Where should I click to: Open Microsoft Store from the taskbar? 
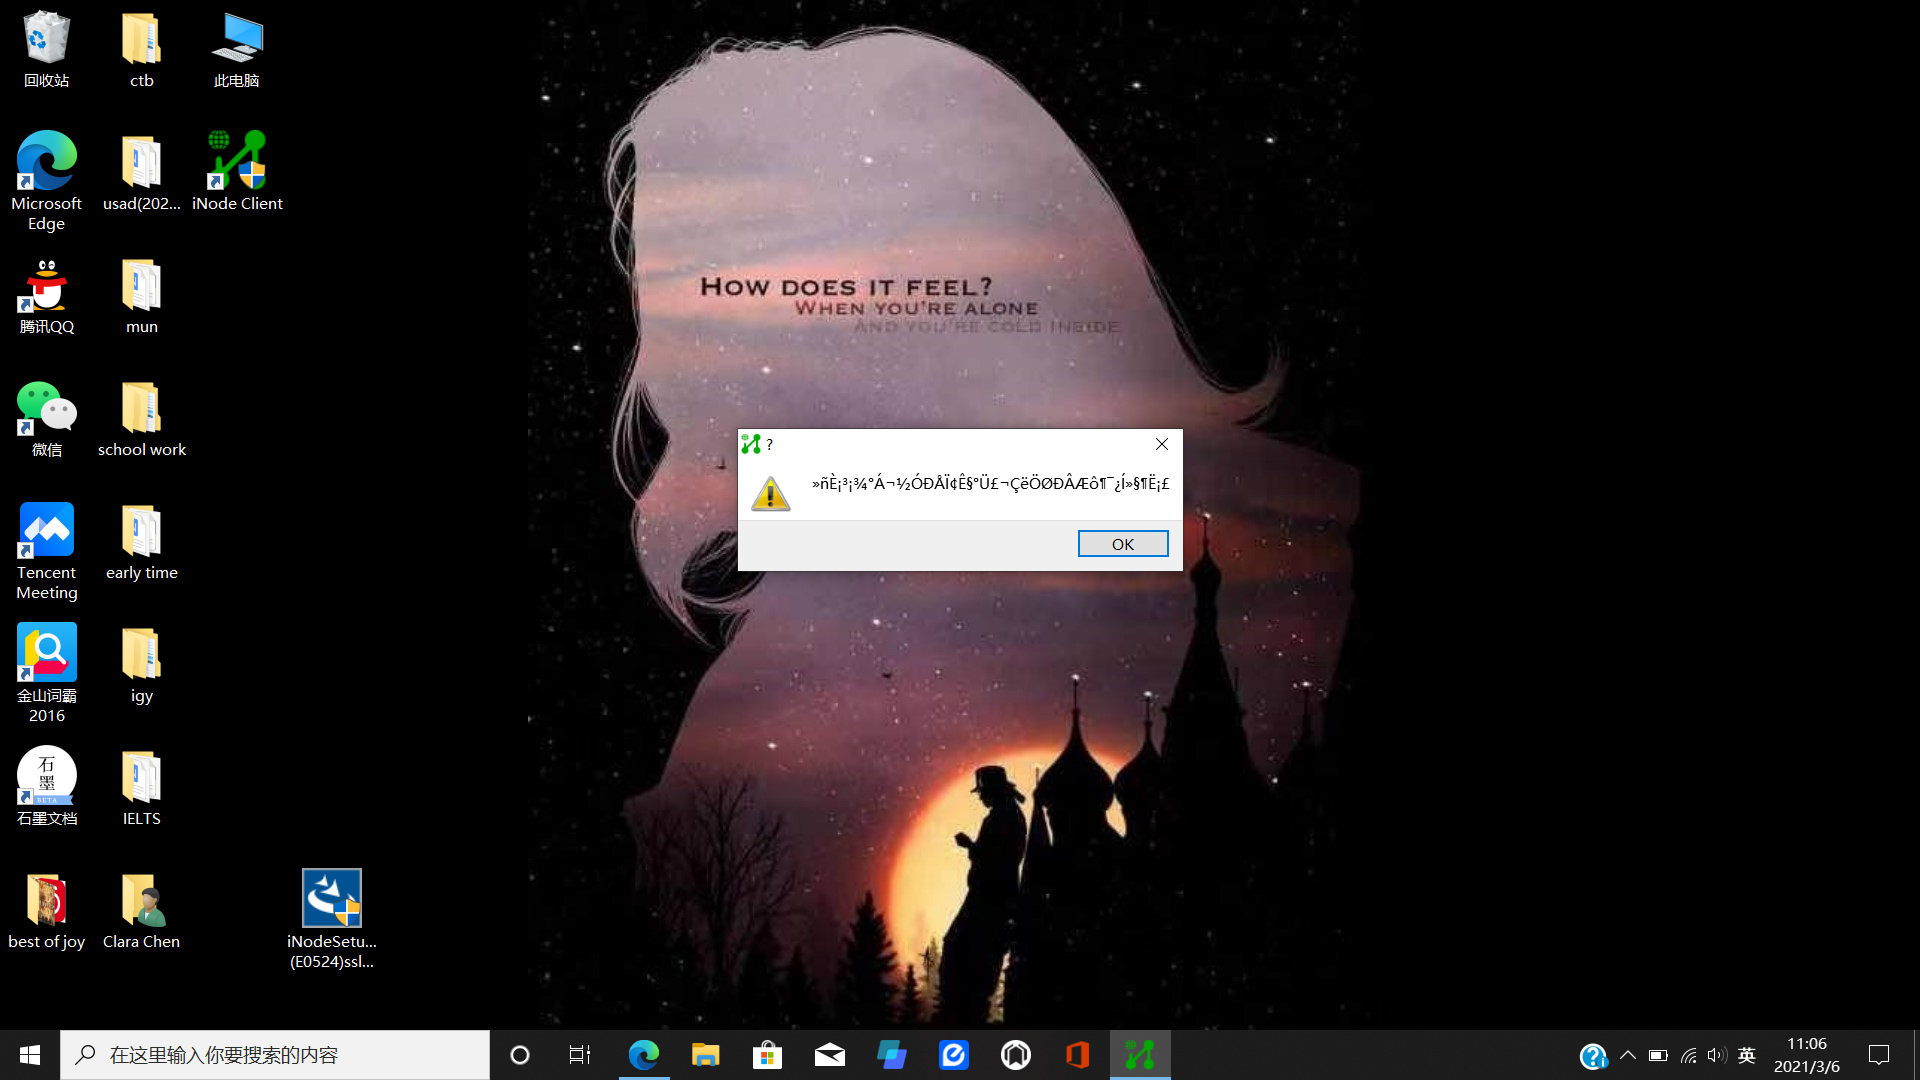[x=767, y=1055]
